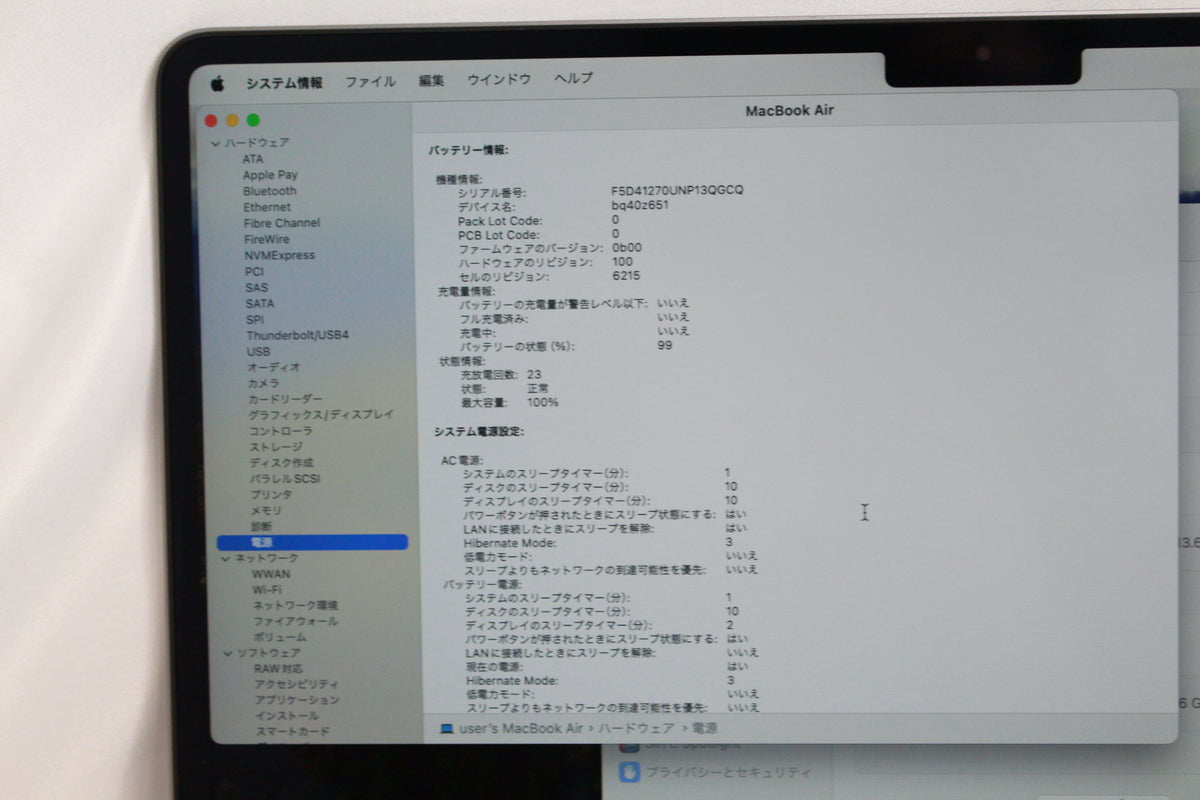Select SAS in the sidebar
Image resolution: width=1200 pixels, height=800 pixels.
[x=257, y=287]
